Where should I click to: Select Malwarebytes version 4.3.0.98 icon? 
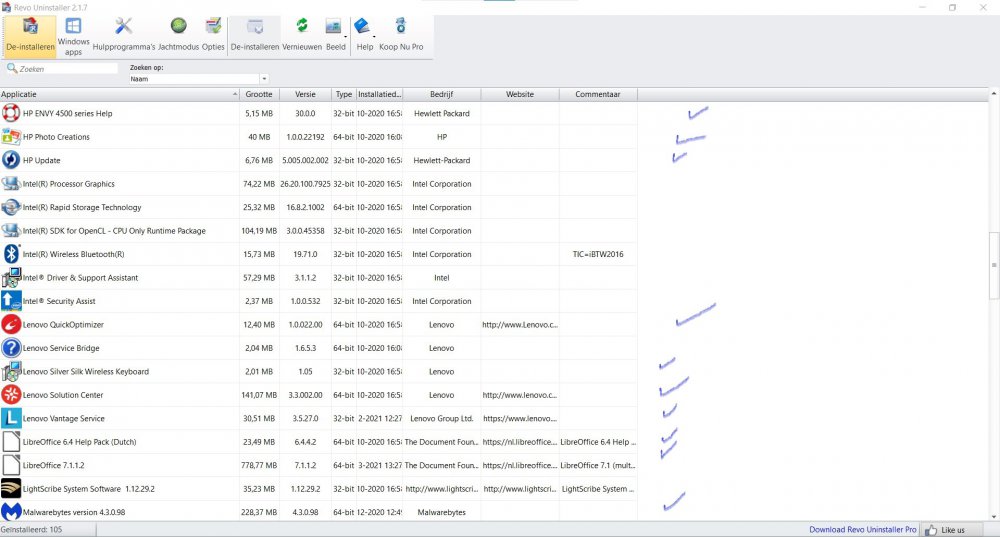[x=11, y=512]
